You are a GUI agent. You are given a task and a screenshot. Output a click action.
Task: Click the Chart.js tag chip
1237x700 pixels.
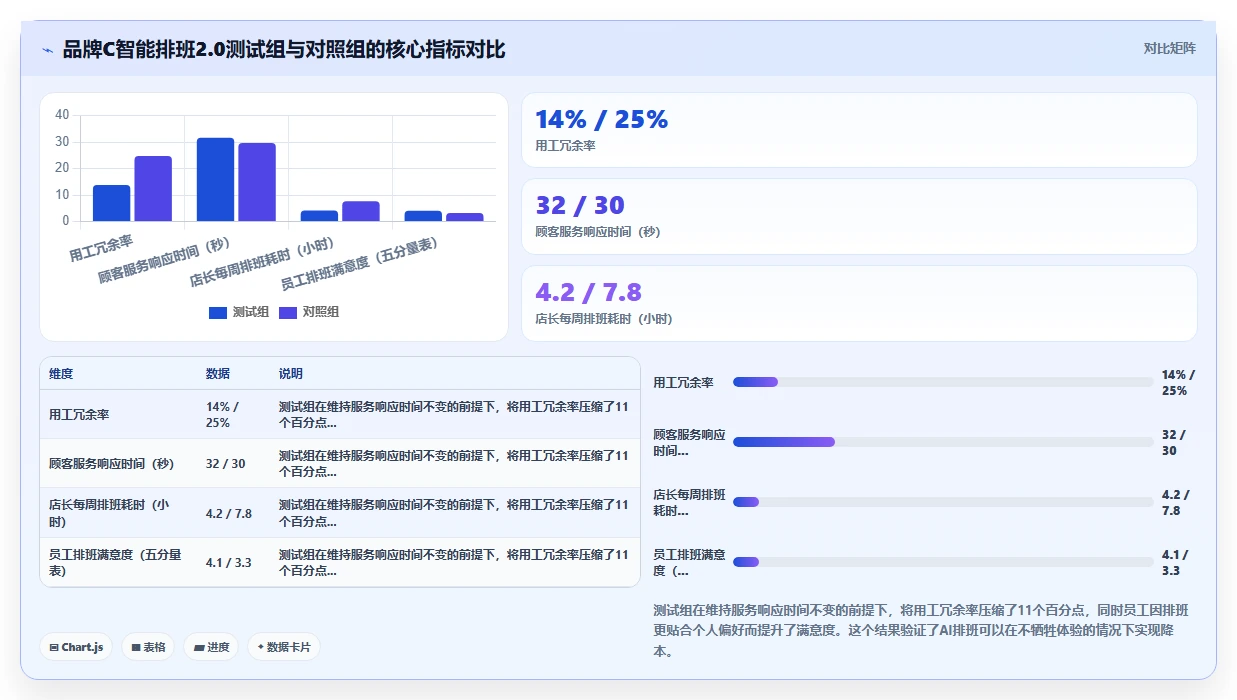pos(76,647)
